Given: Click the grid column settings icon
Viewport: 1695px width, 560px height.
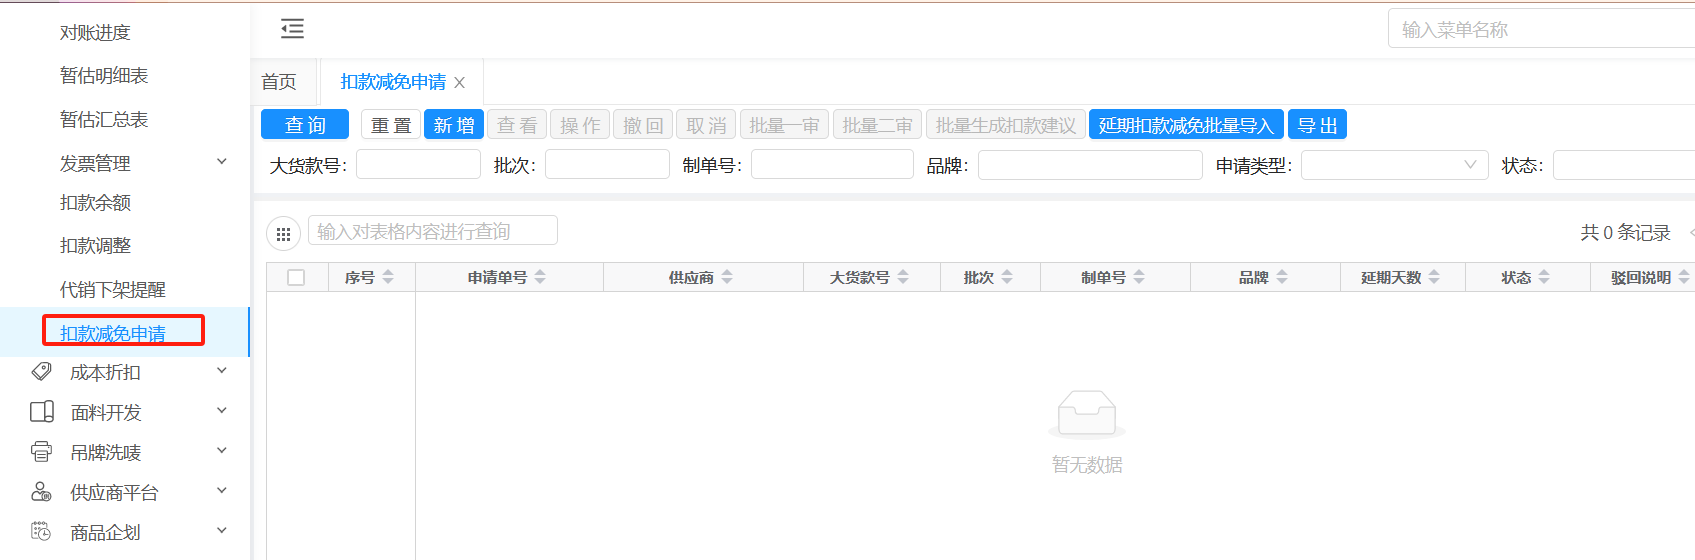Looking at the screenshot, I should pyautogui.click(x=283, y=234).
